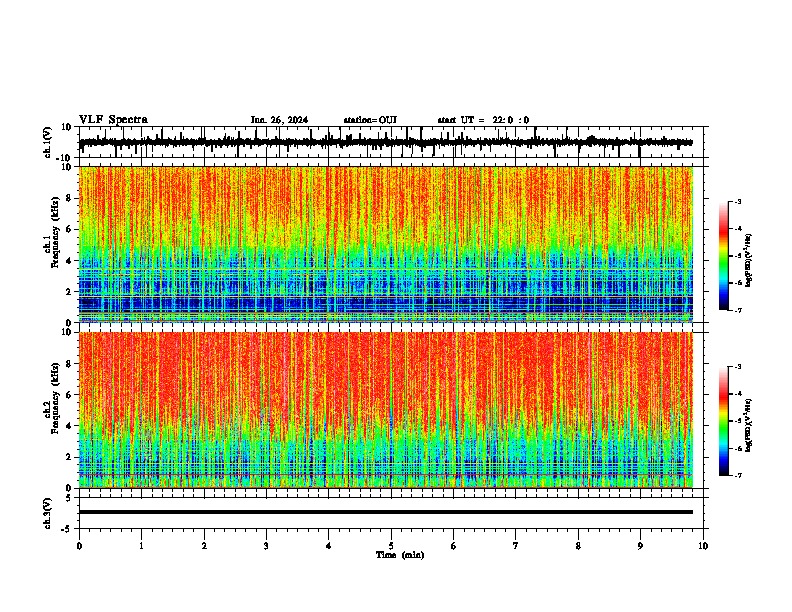Click time axis tick label "1"

point(141,546)
